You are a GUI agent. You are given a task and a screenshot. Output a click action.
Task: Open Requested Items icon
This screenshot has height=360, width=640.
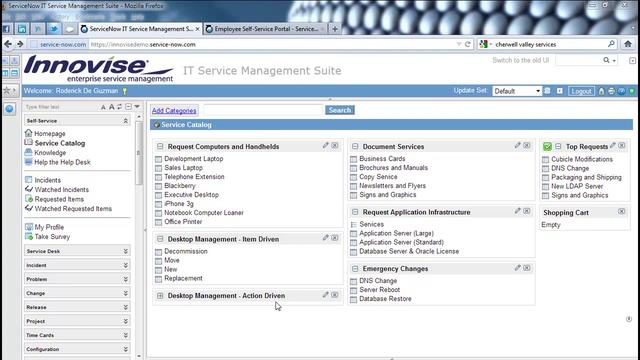tap(28, 199)
